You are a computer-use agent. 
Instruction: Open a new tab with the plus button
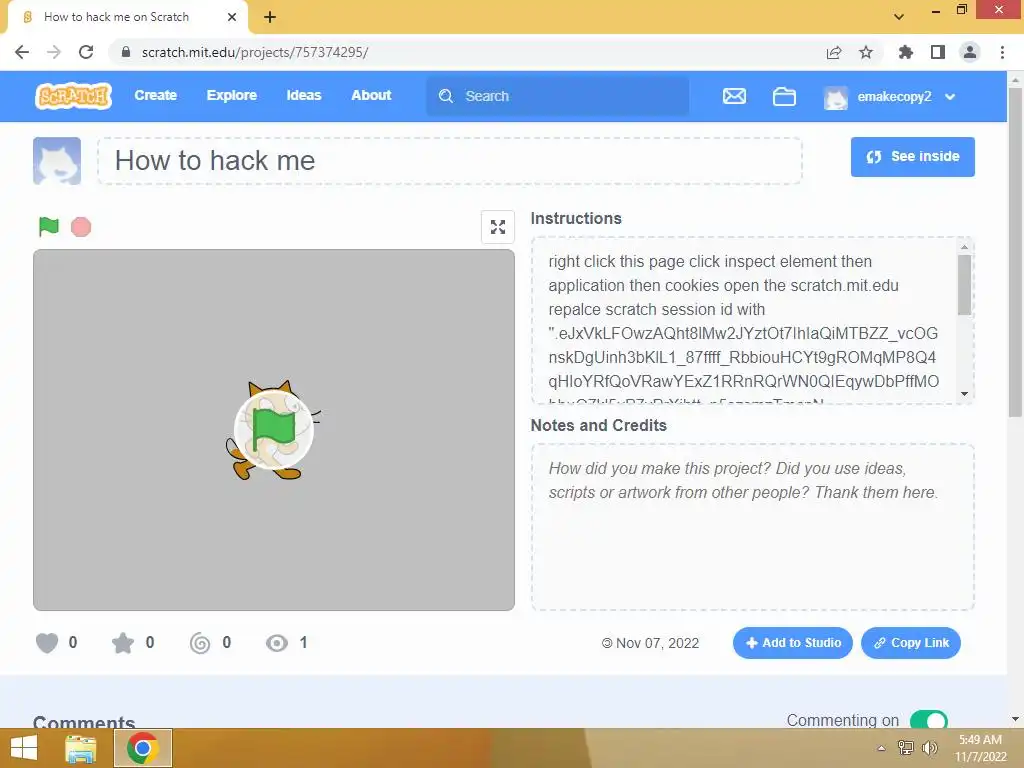270,17
